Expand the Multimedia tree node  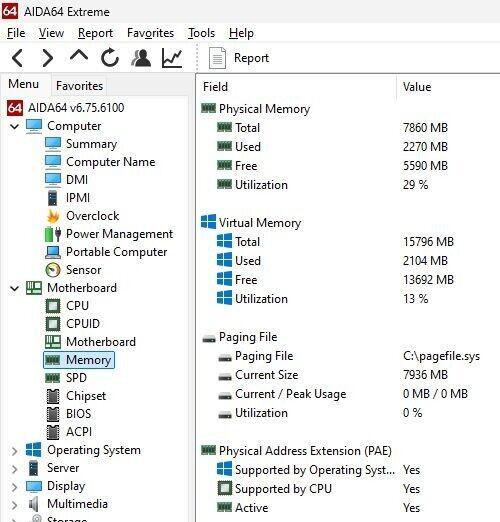(x=14, y=505)
